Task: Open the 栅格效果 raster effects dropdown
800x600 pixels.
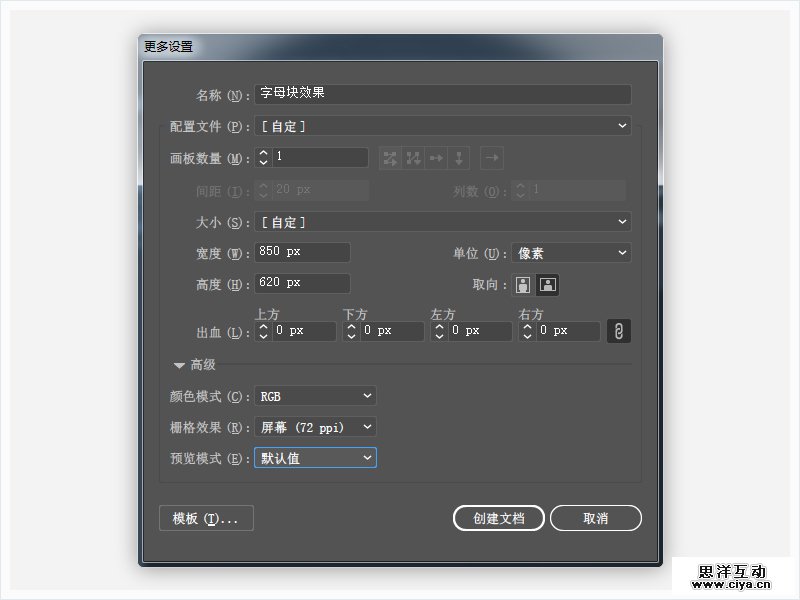Action: (315, 428)
